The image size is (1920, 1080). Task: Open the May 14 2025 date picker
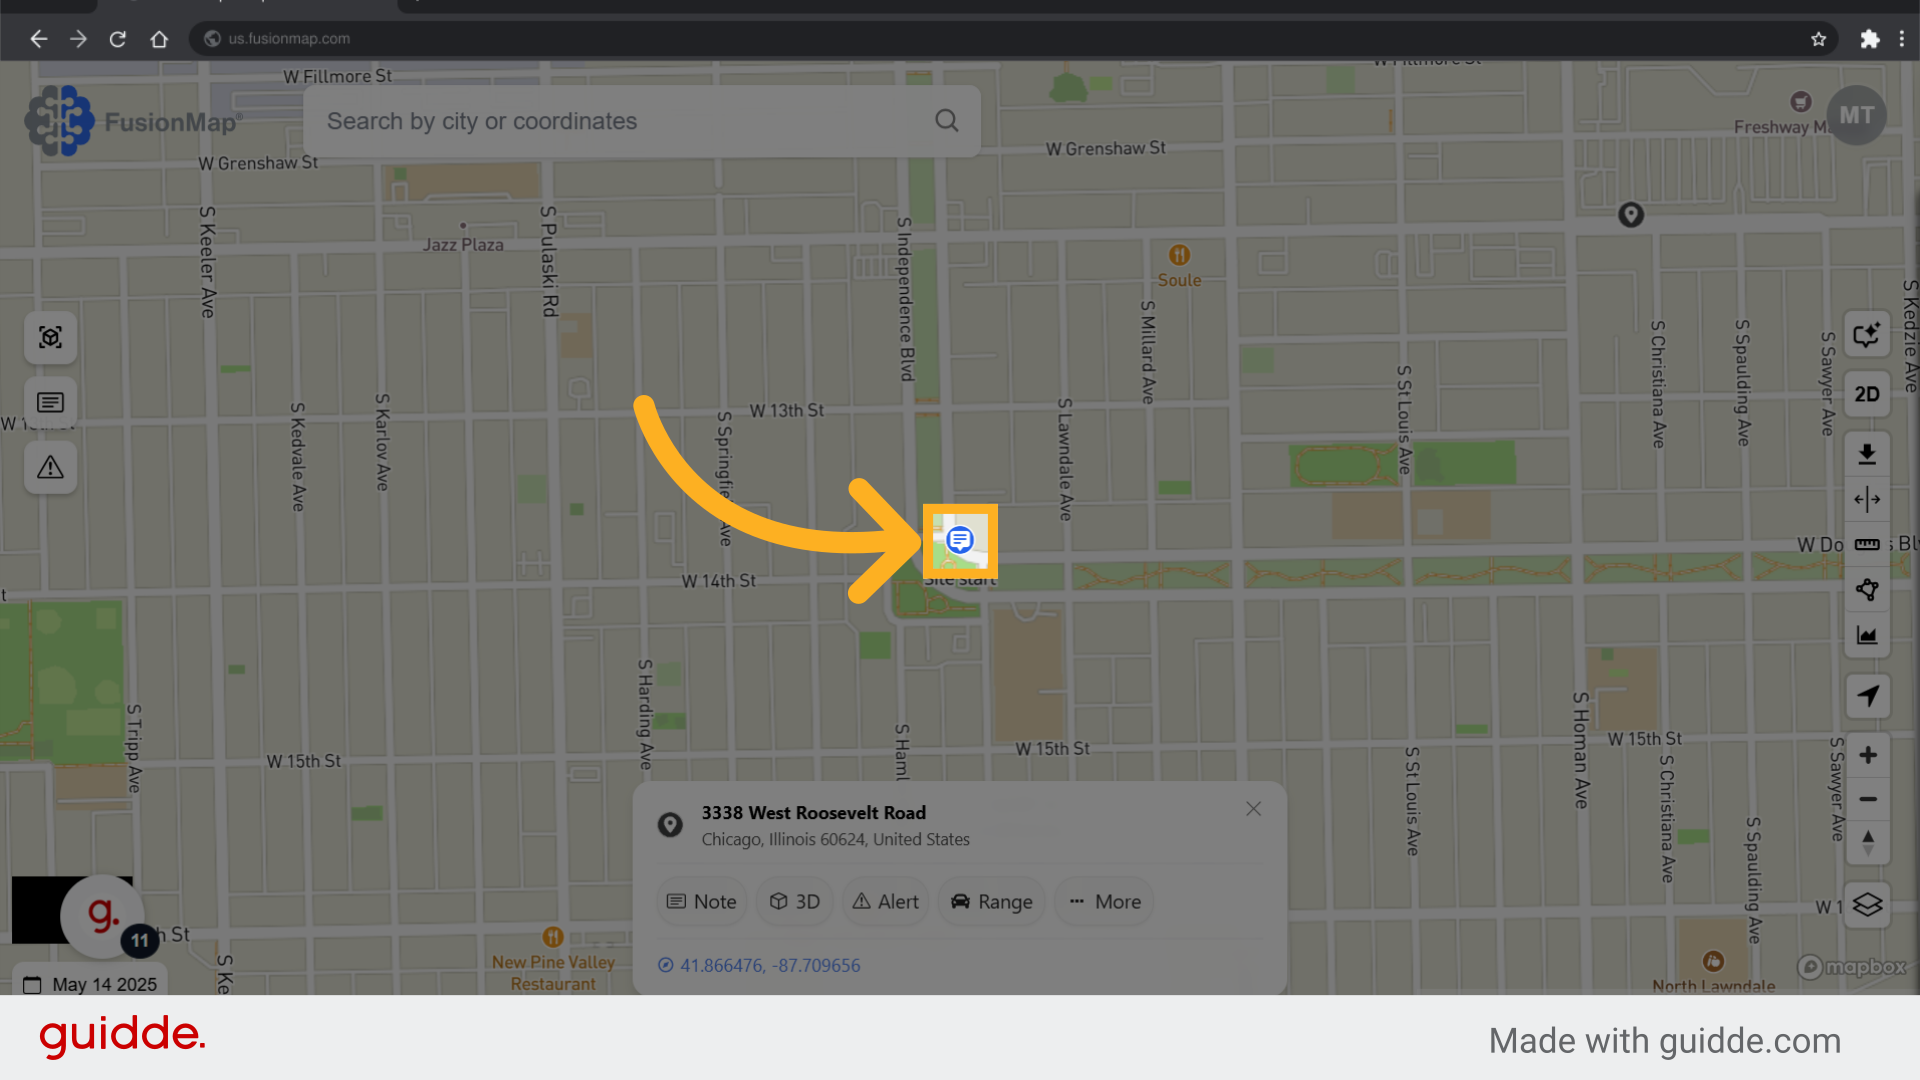point(90,984)
